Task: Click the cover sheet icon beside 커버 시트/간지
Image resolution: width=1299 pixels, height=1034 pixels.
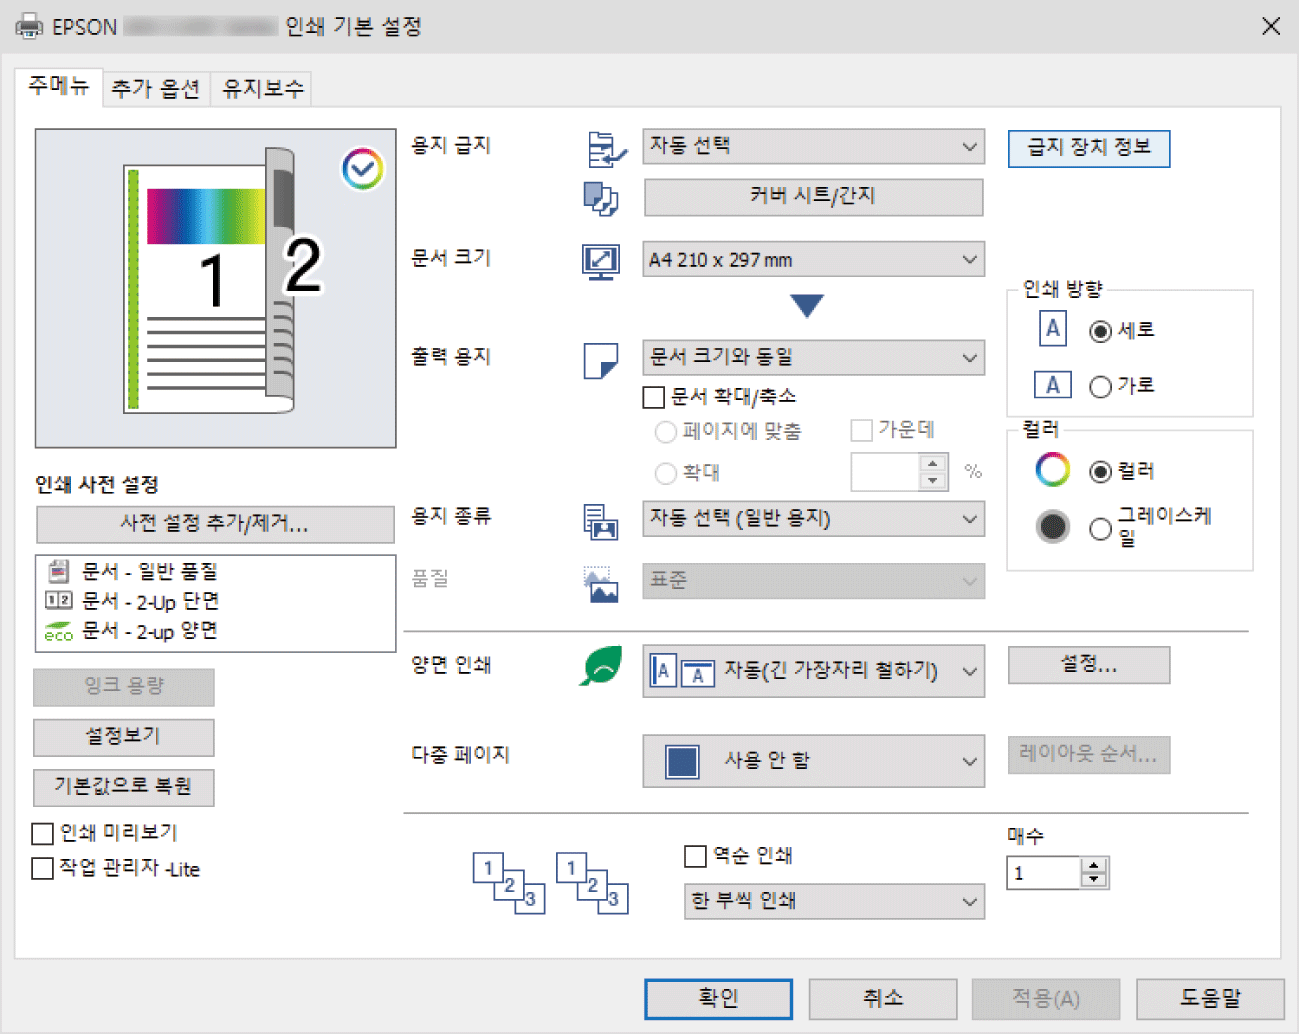Action: click(x=600, y=198)
